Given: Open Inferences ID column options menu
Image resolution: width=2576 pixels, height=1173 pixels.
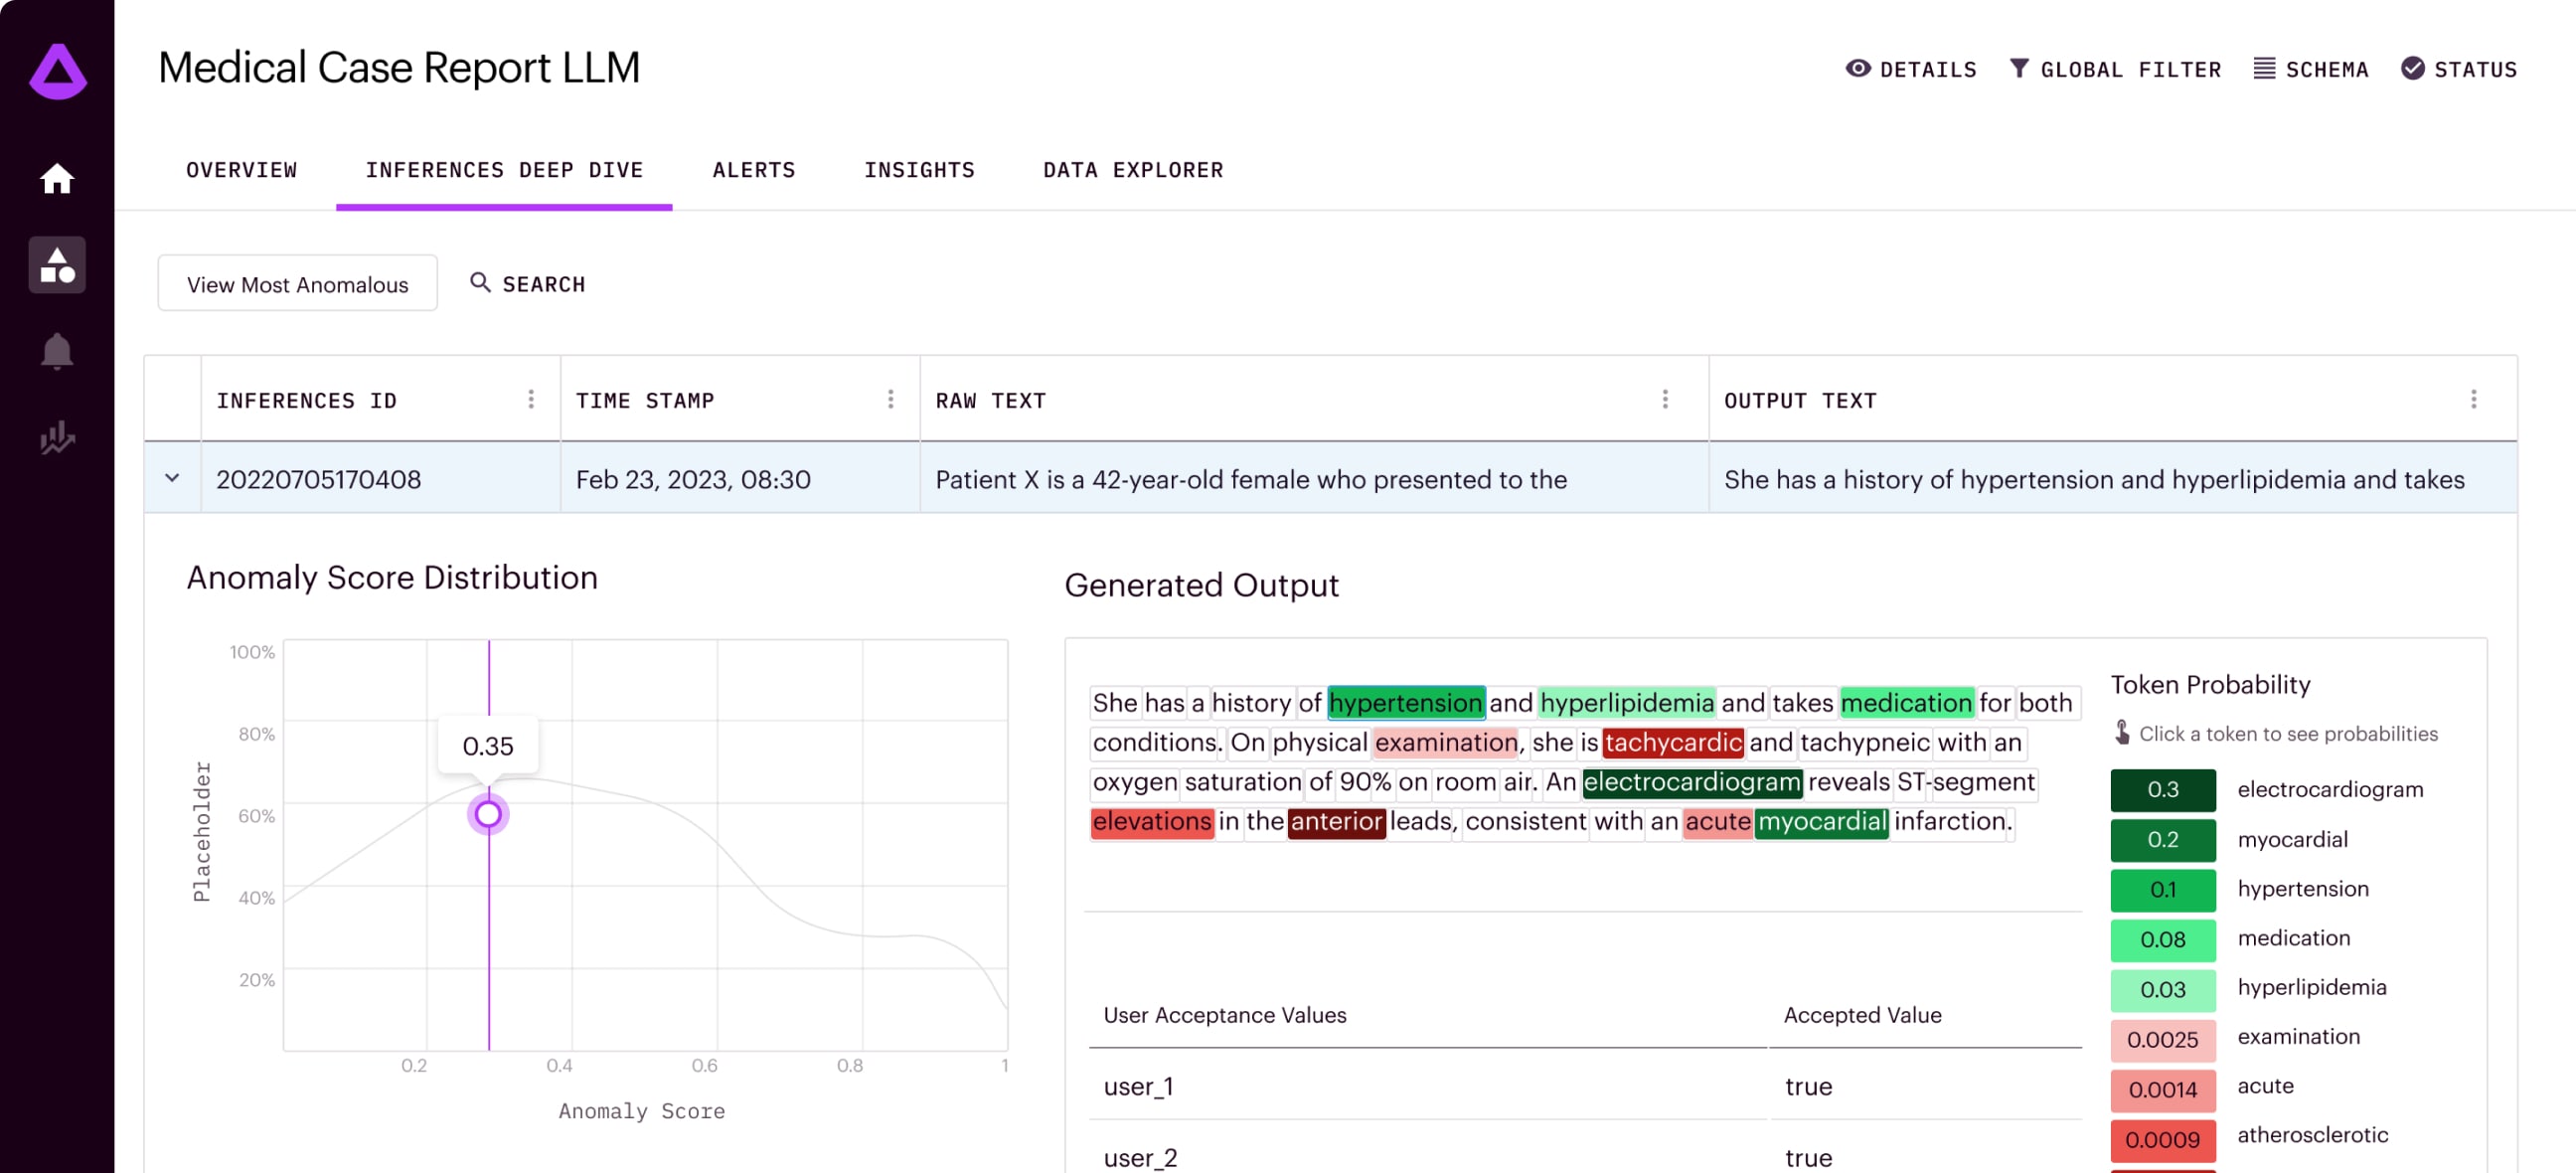Looking at the screenshot, I should (x=531, y=400).
